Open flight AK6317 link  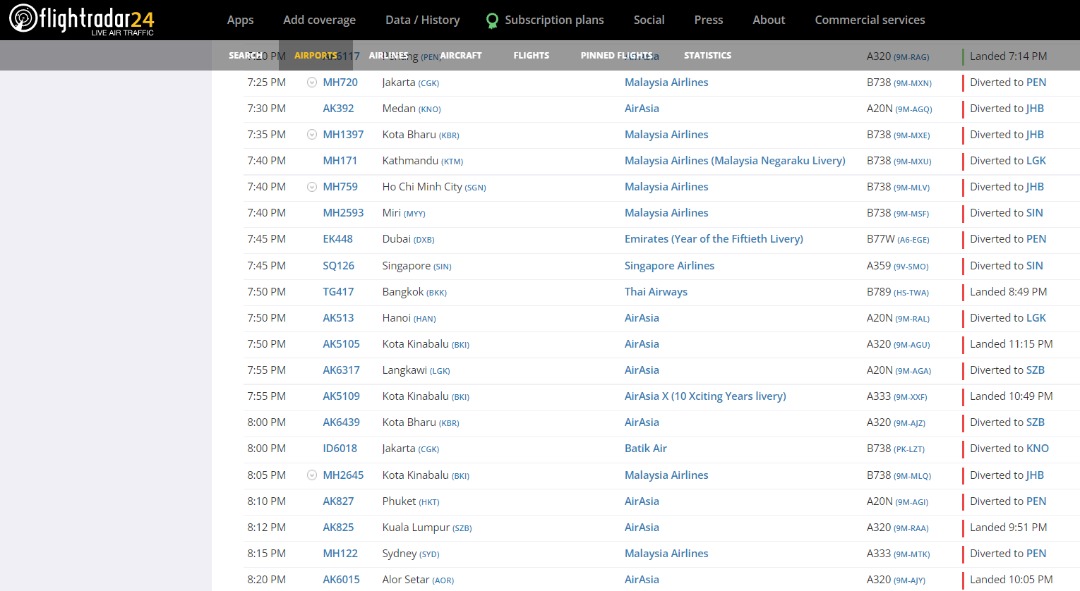click(x=341, y=370)
